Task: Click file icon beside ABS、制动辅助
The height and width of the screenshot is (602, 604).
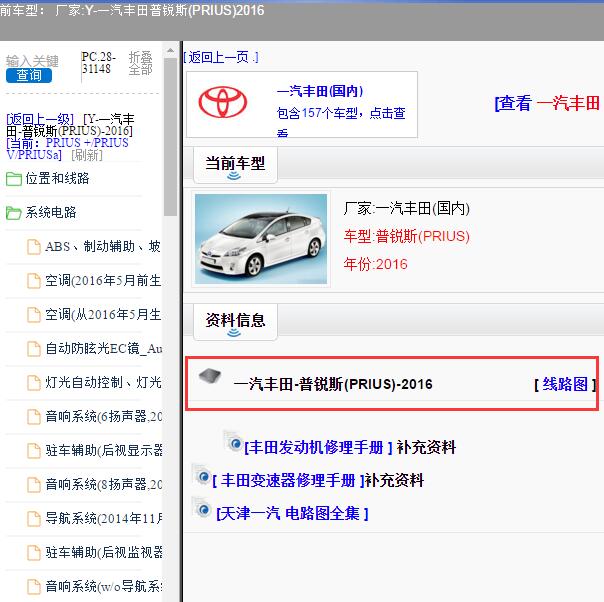Action: (34, 247)
